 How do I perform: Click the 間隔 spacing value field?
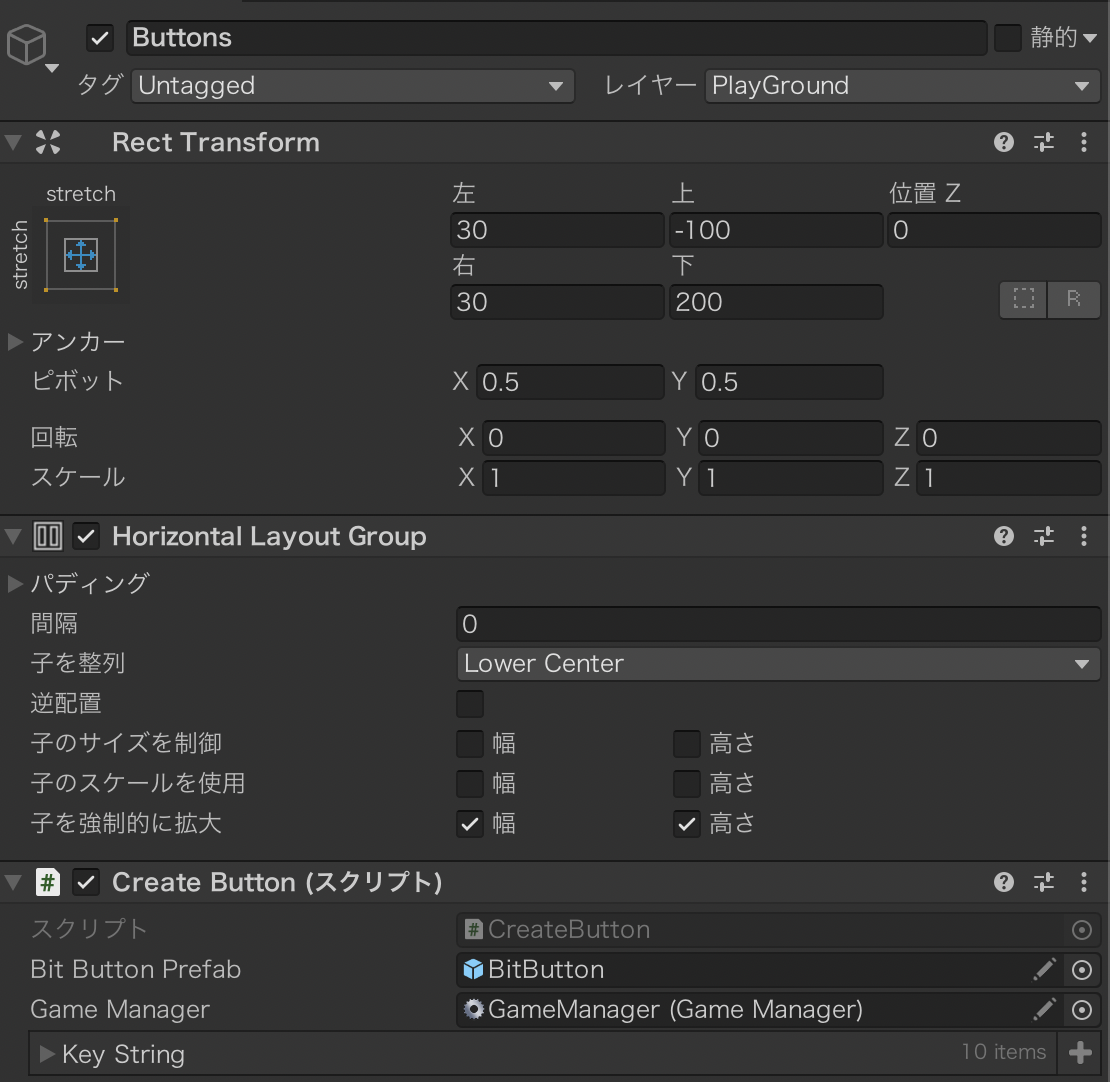coord(778,624)
